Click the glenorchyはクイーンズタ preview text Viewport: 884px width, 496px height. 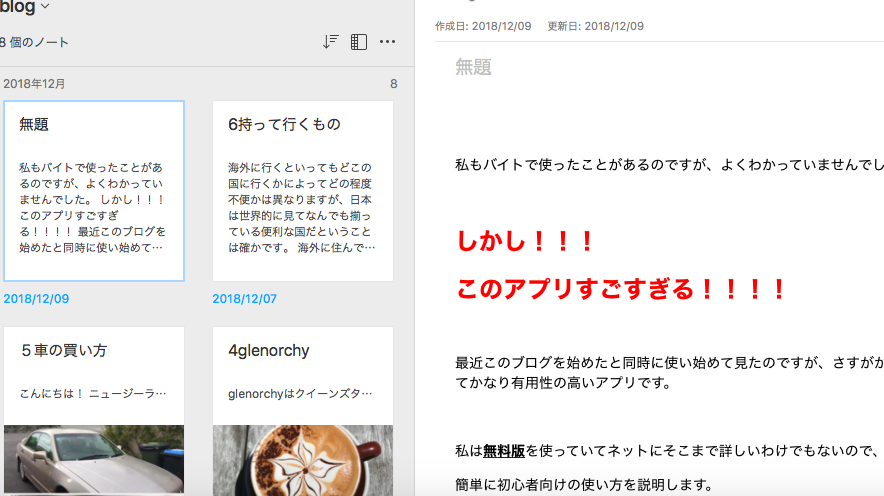click(x=300, y=393)
